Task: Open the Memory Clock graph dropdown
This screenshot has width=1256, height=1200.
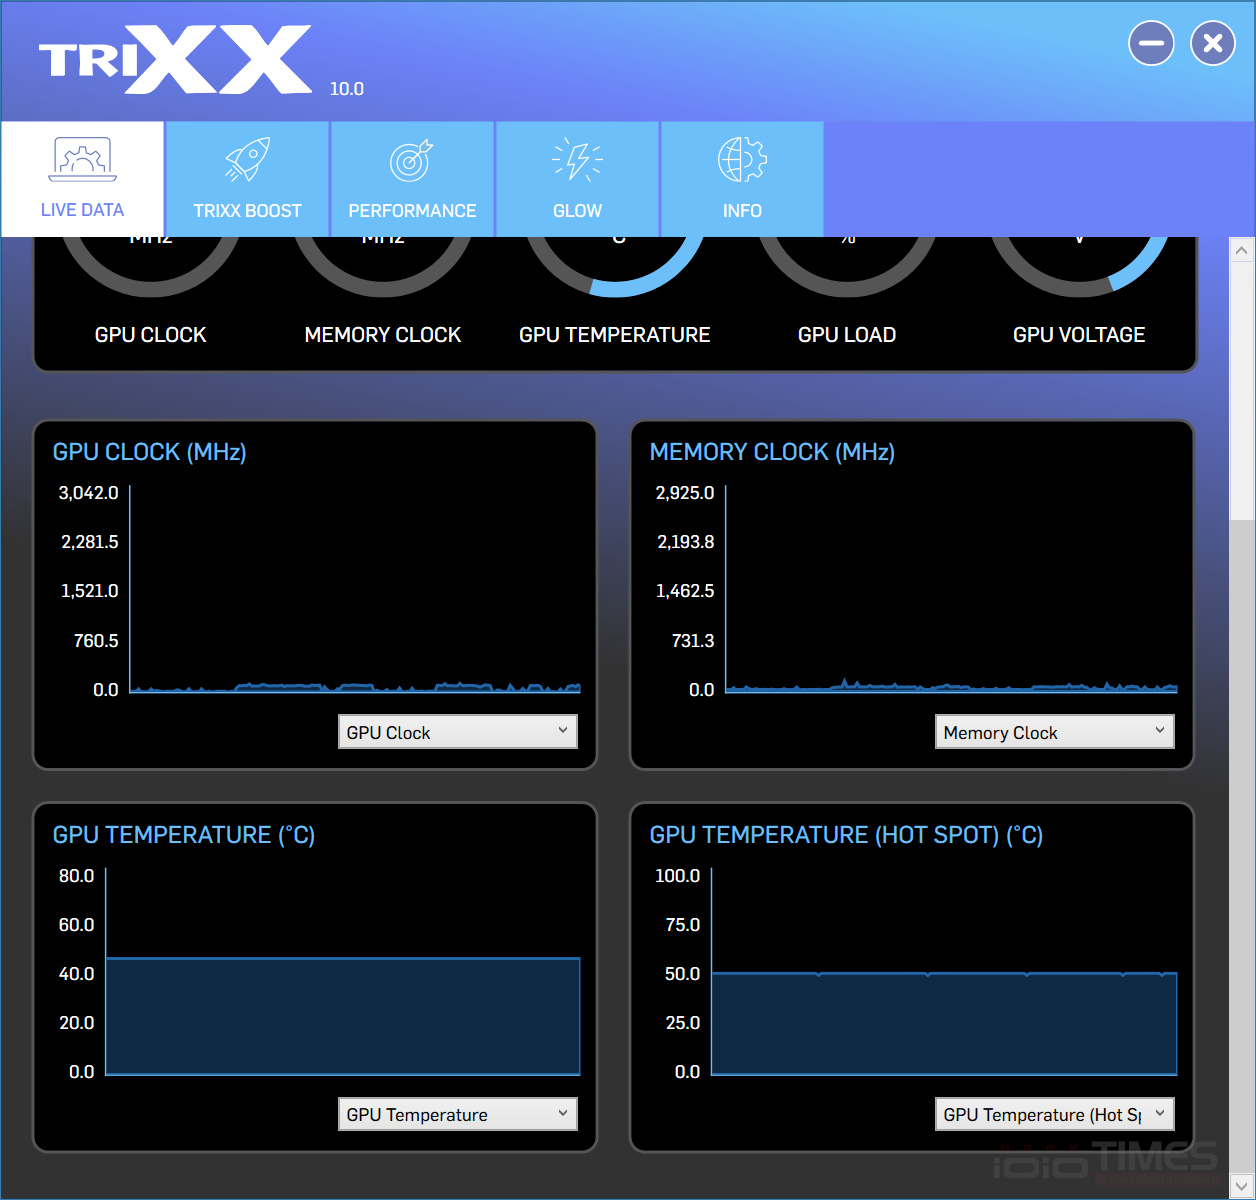Action: (1055, 732)
